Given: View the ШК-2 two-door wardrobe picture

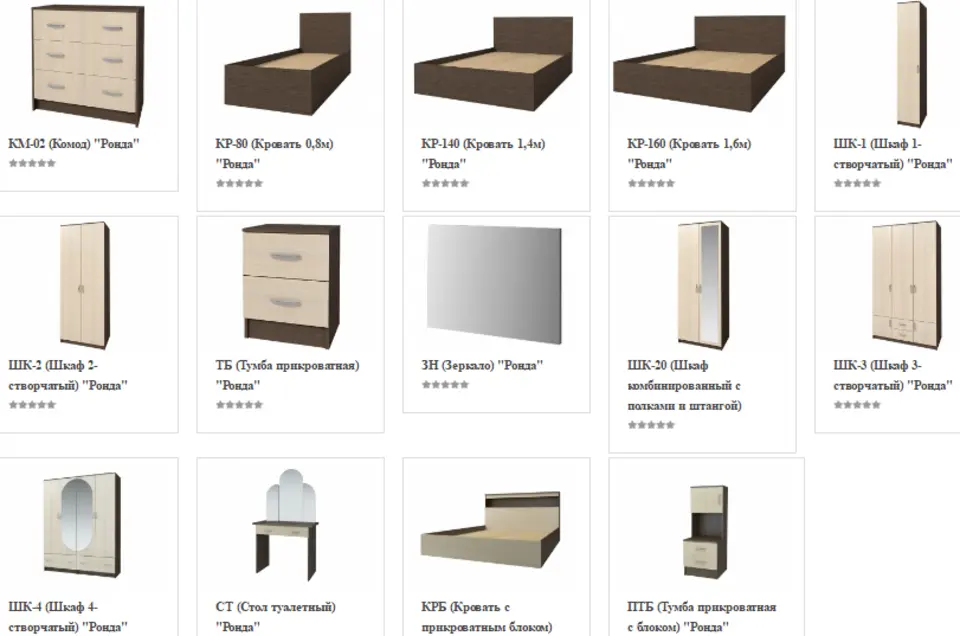Looking at the screenshot, I should pyautogui.click(x=85, y=285).
